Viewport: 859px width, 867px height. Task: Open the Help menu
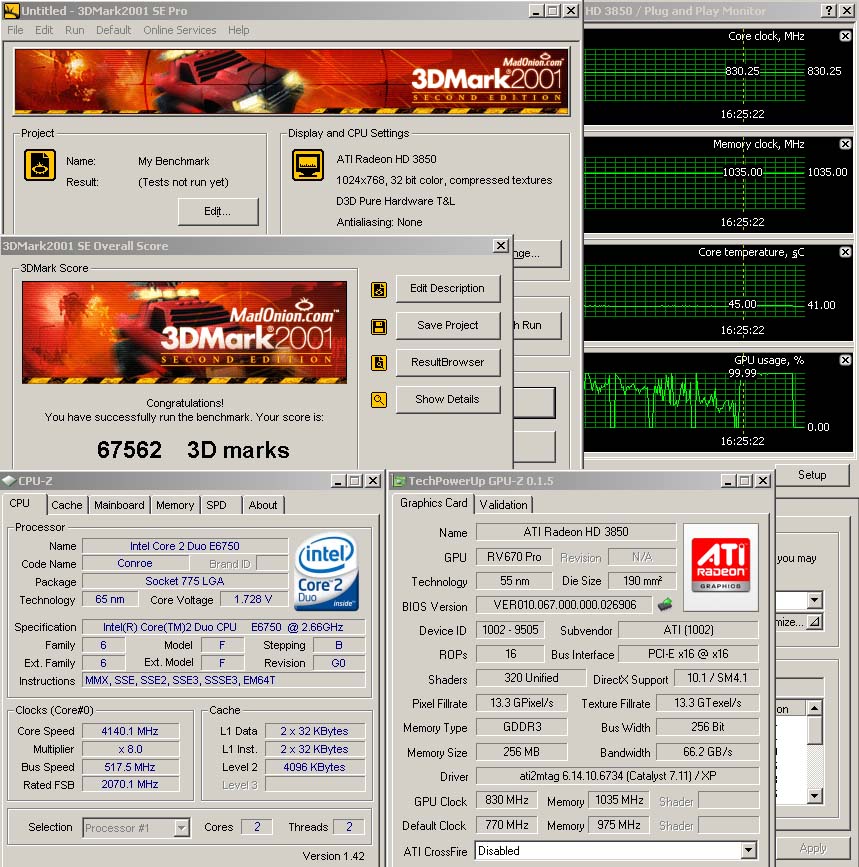pos(239,30)
